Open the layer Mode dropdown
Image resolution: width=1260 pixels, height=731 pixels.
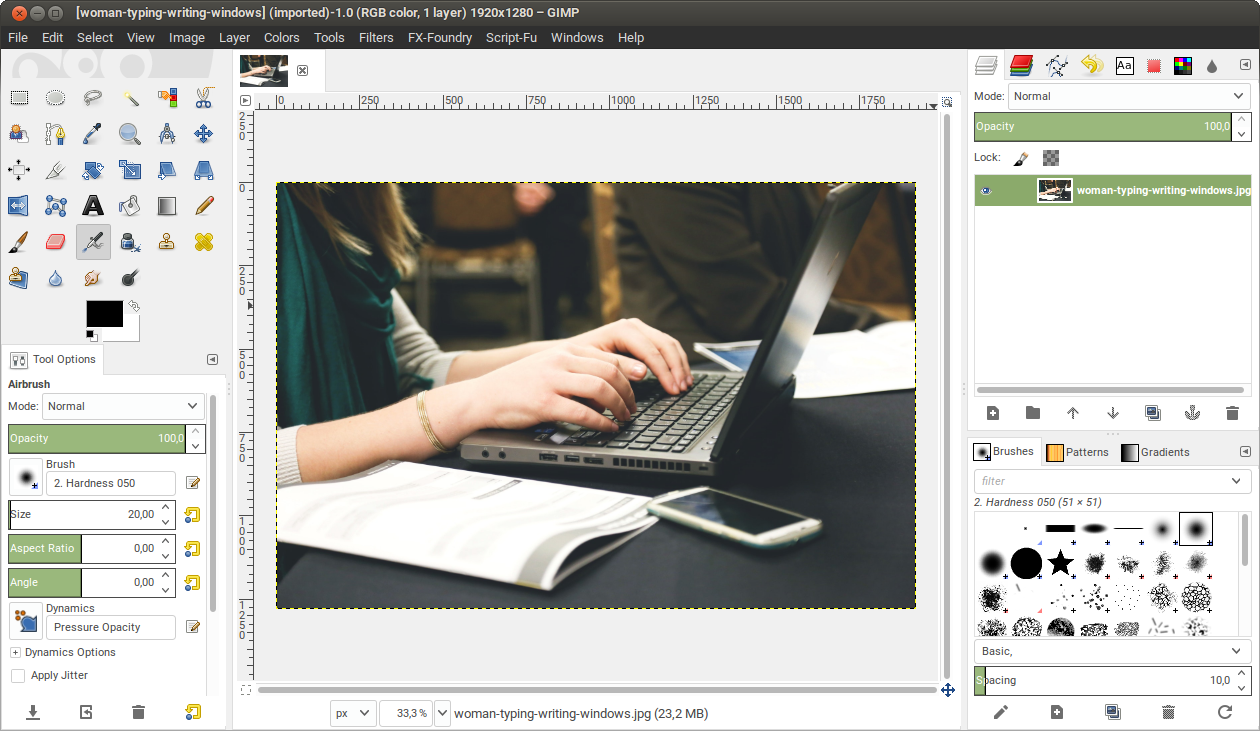point(1128,96)
